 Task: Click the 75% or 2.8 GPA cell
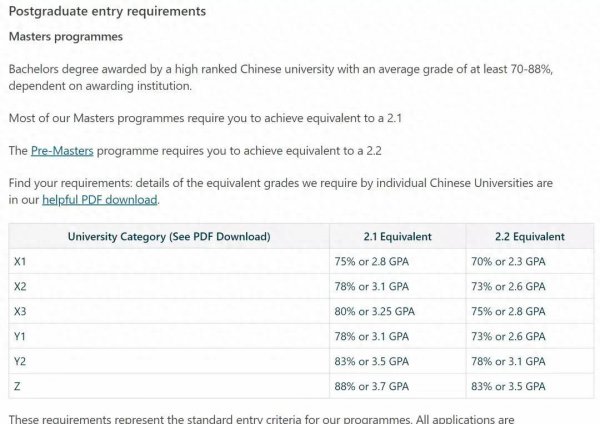[x=371, y=261]
